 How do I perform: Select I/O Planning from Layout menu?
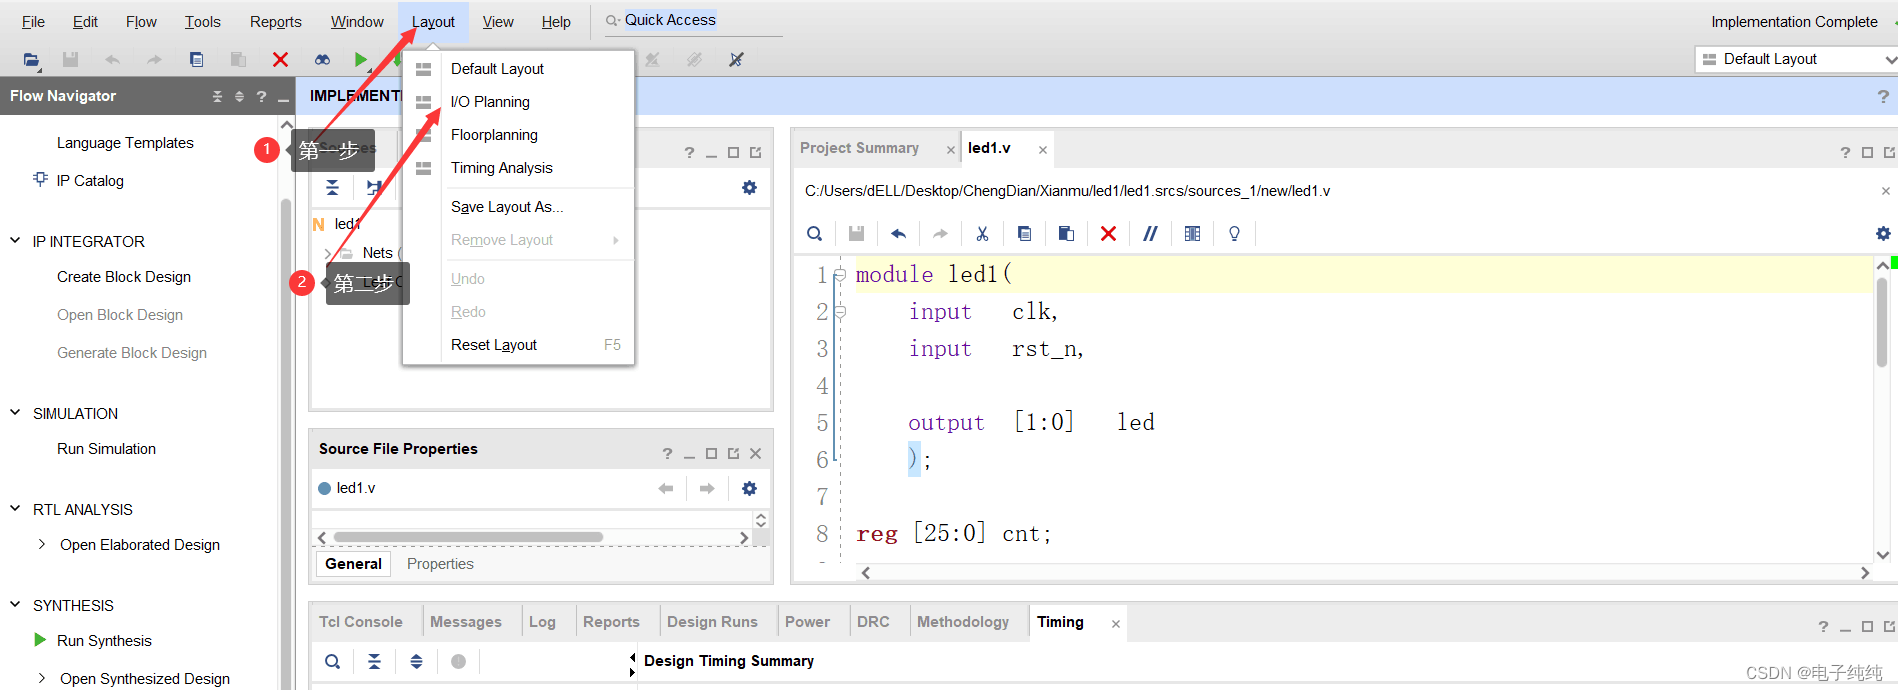tap(518, 102)
